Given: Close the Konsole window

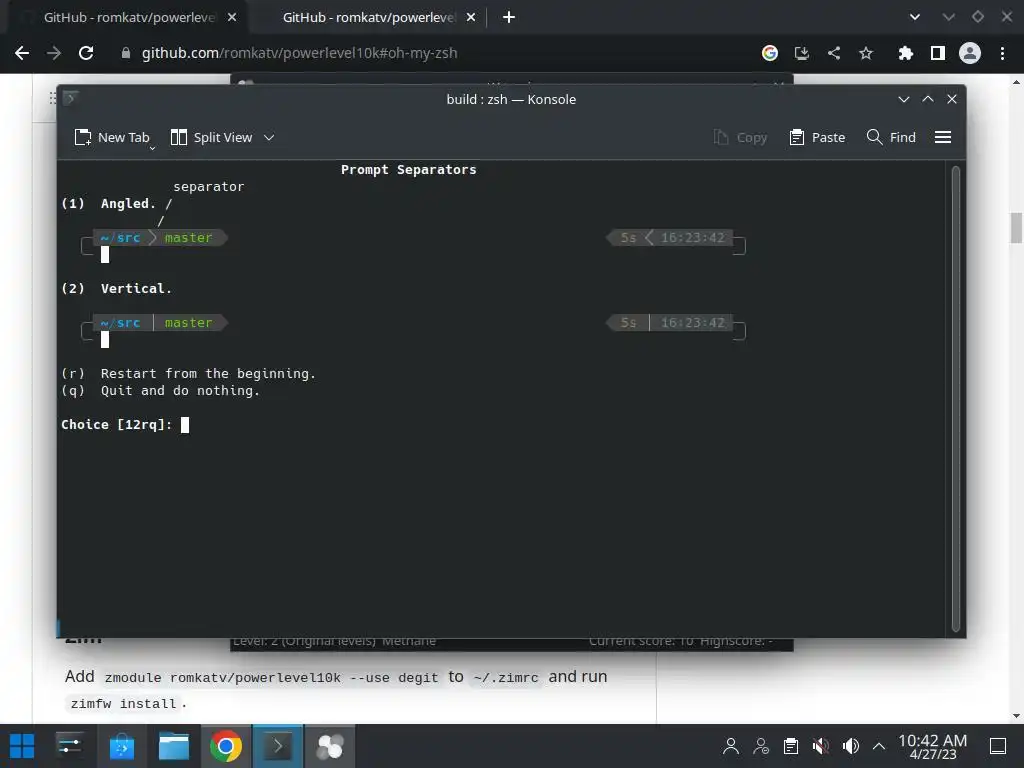Looking at the screenshot, I should coord(952,99).
